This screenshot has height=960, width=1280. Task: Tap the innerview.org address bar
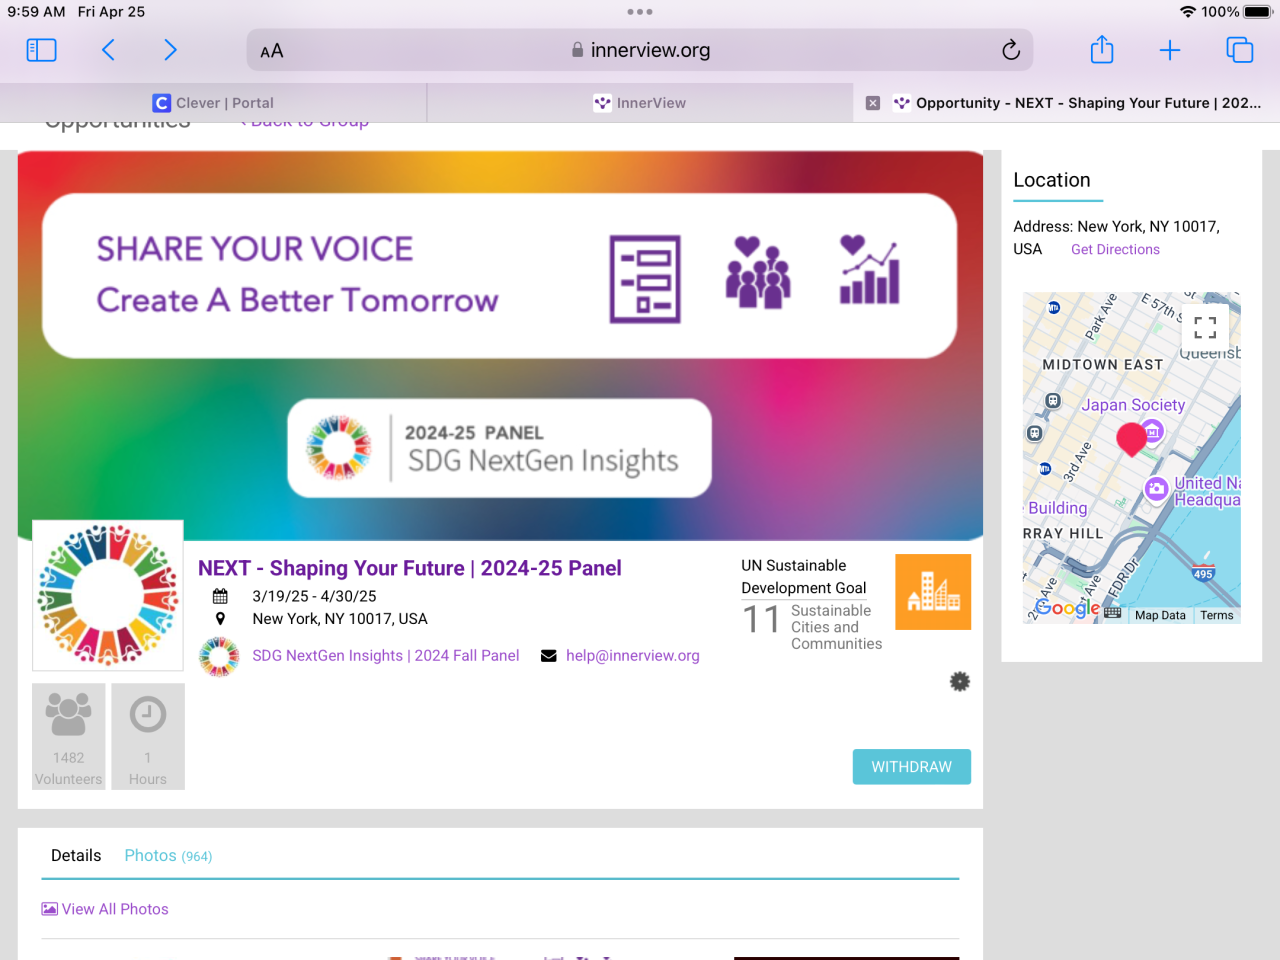click(x=640, y=50)
